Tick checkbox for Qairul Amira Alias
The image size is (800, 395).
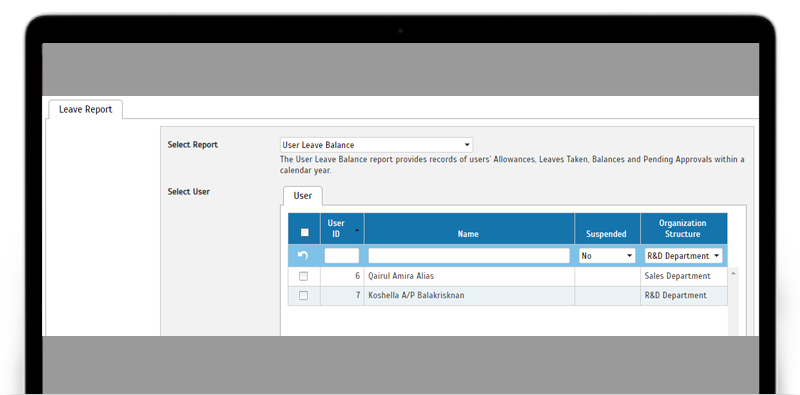point(304,276)
